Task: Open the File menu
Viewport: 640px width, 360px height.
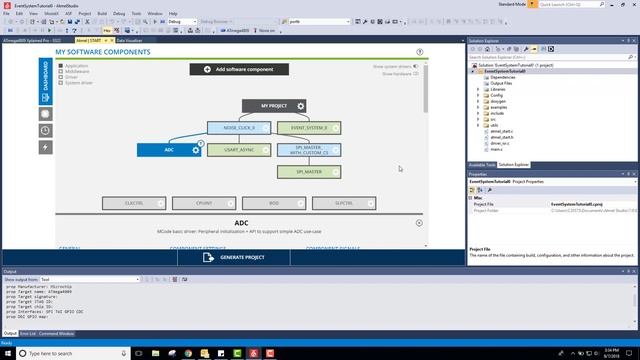Action: tap(6, 13)
